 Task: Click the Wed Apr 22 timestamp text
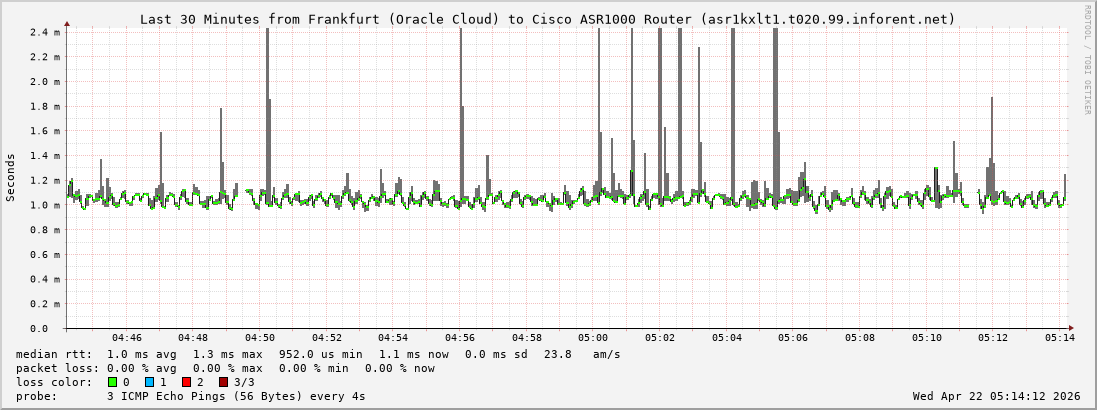click(996, 396)
